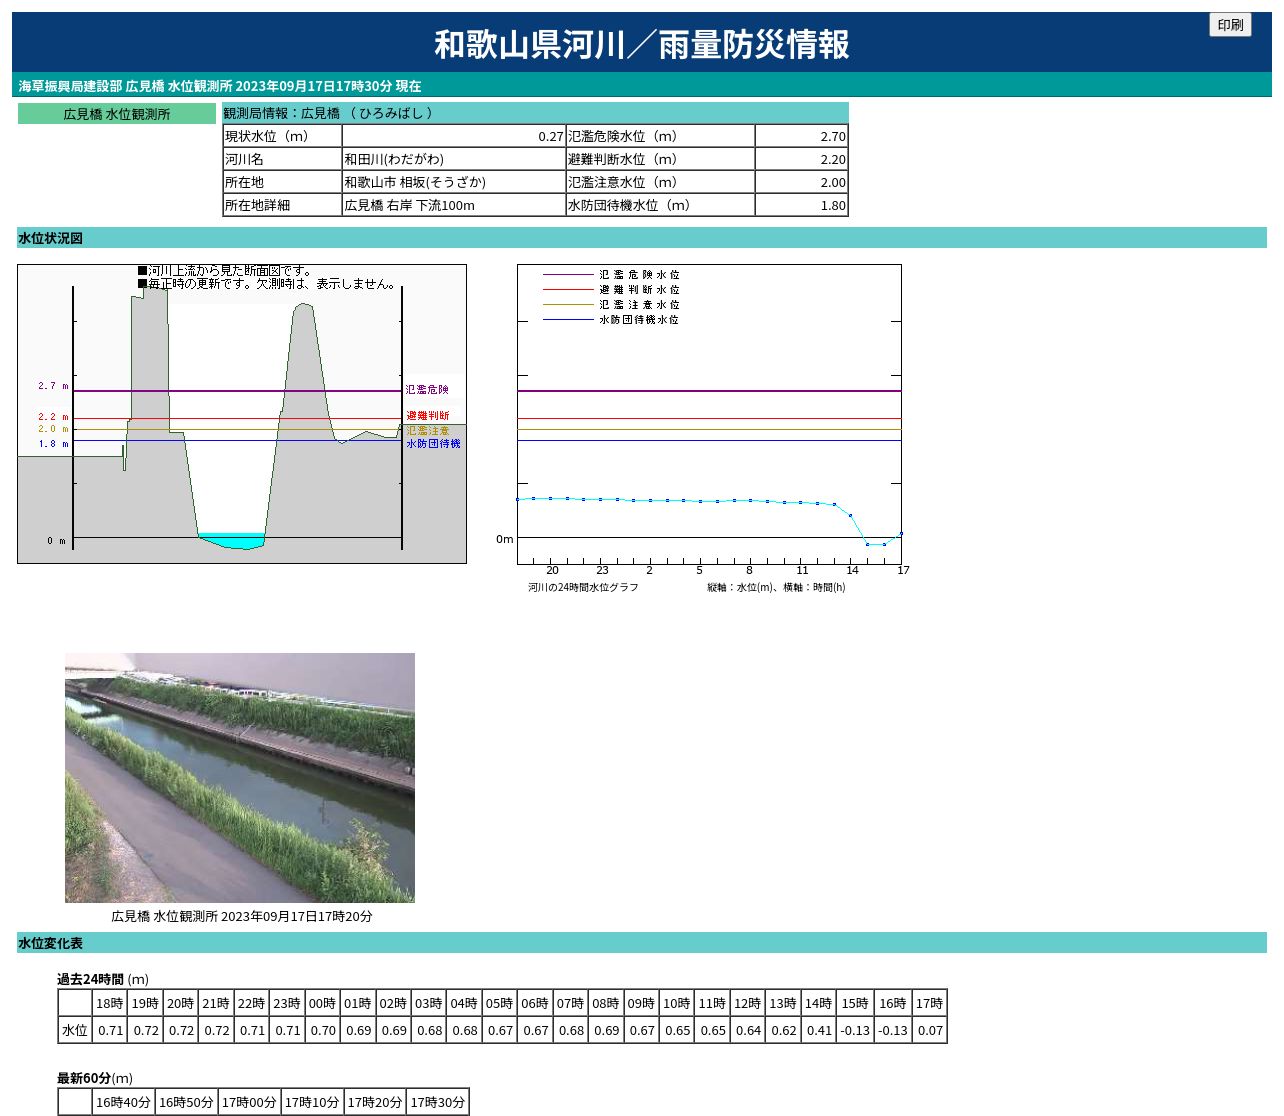Click the 現状水位 value 0.27

[x=454, y=136]
